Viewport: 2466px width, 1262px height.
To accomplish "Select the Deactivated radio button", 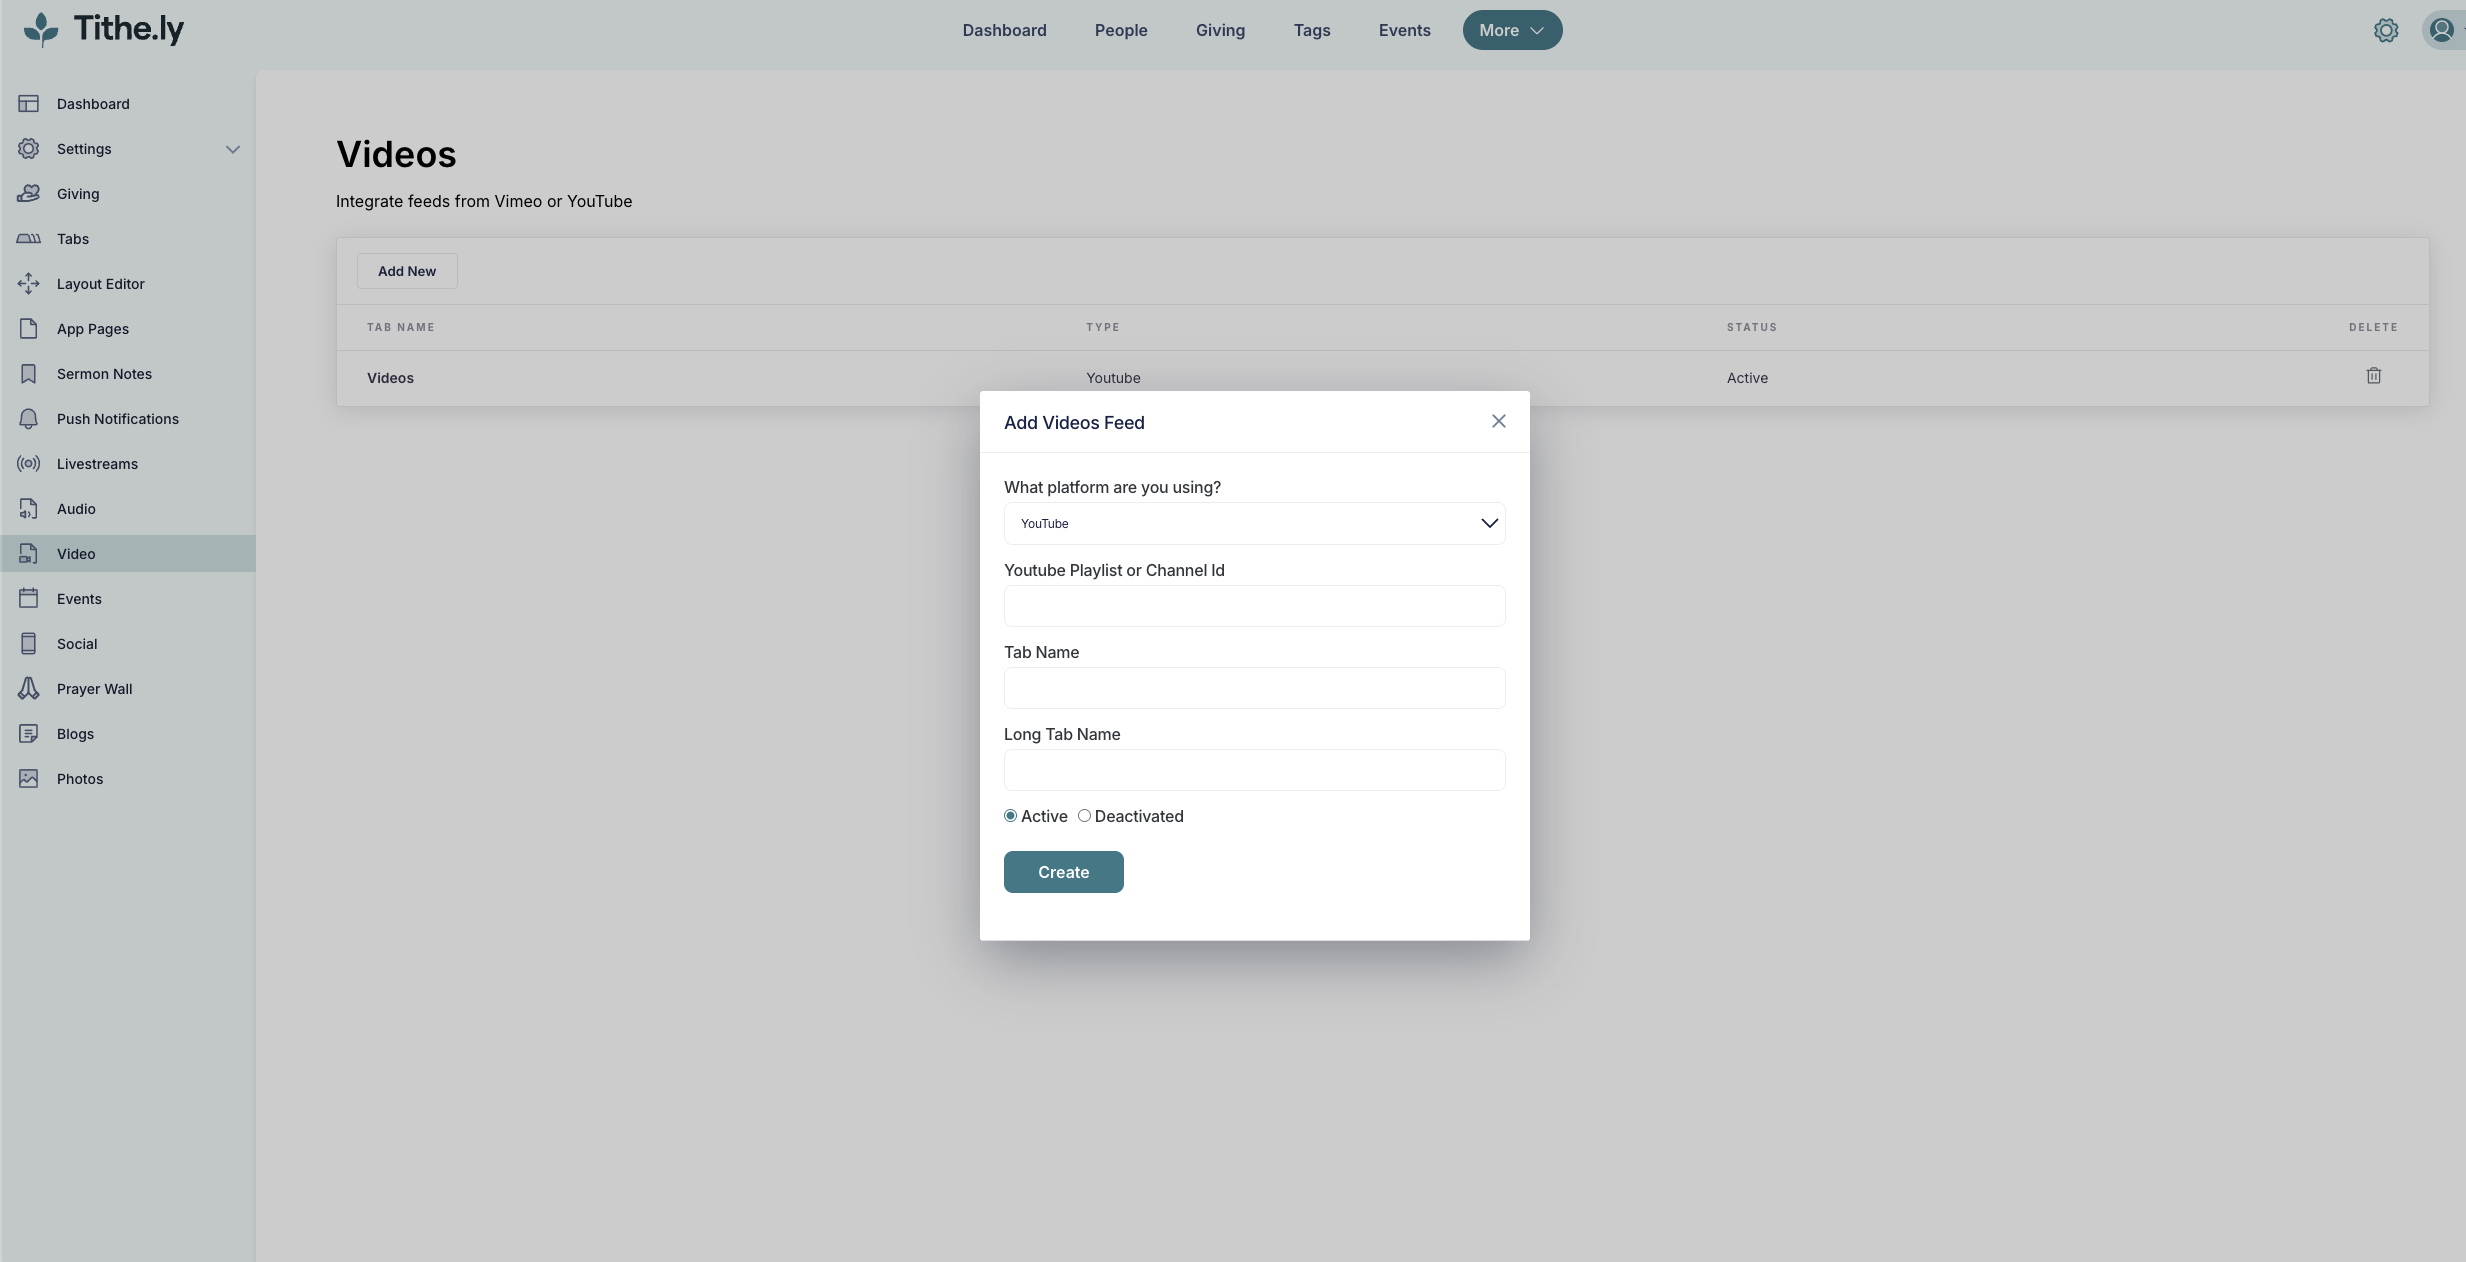I will pos(1085,816).
